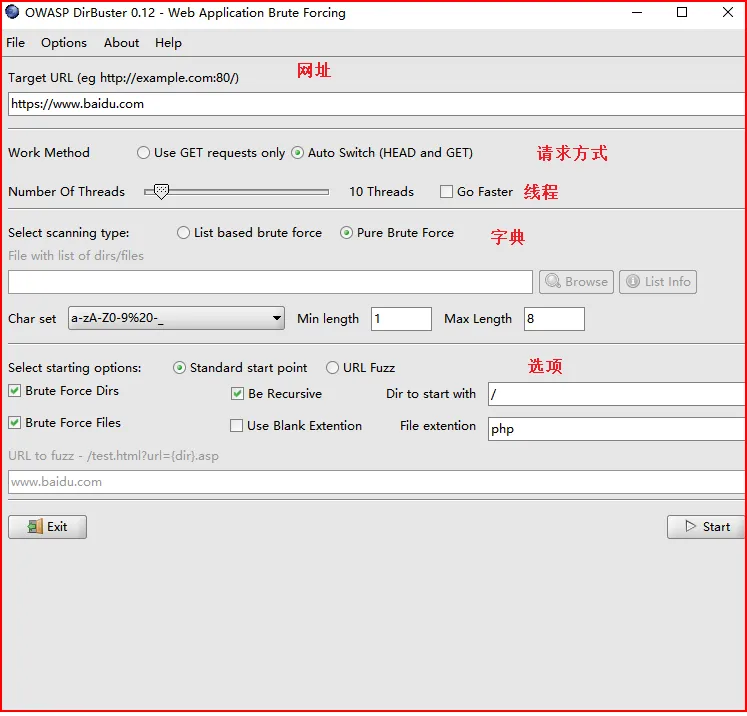Click the Dir to start with field
The height and width of the screenshot is (716, 747).
(616, 394)
